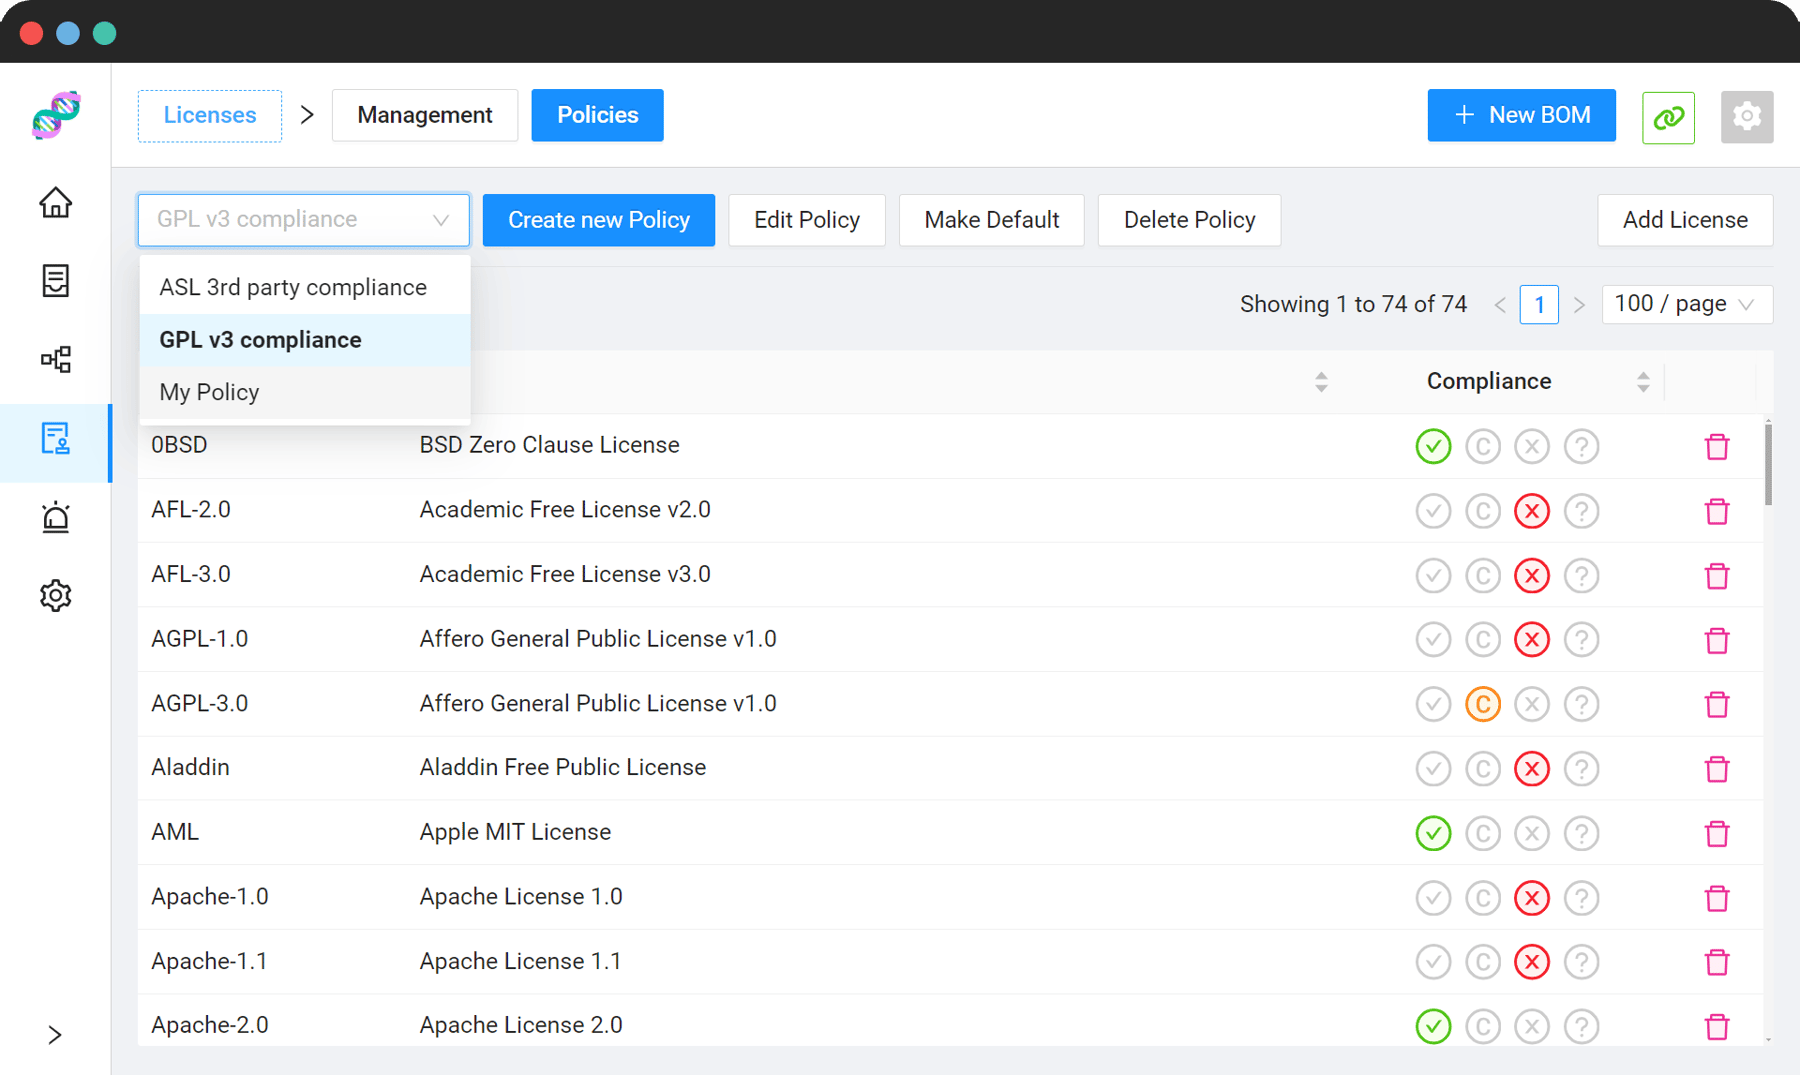Set AML license to denied status

tap(1531, 833)
